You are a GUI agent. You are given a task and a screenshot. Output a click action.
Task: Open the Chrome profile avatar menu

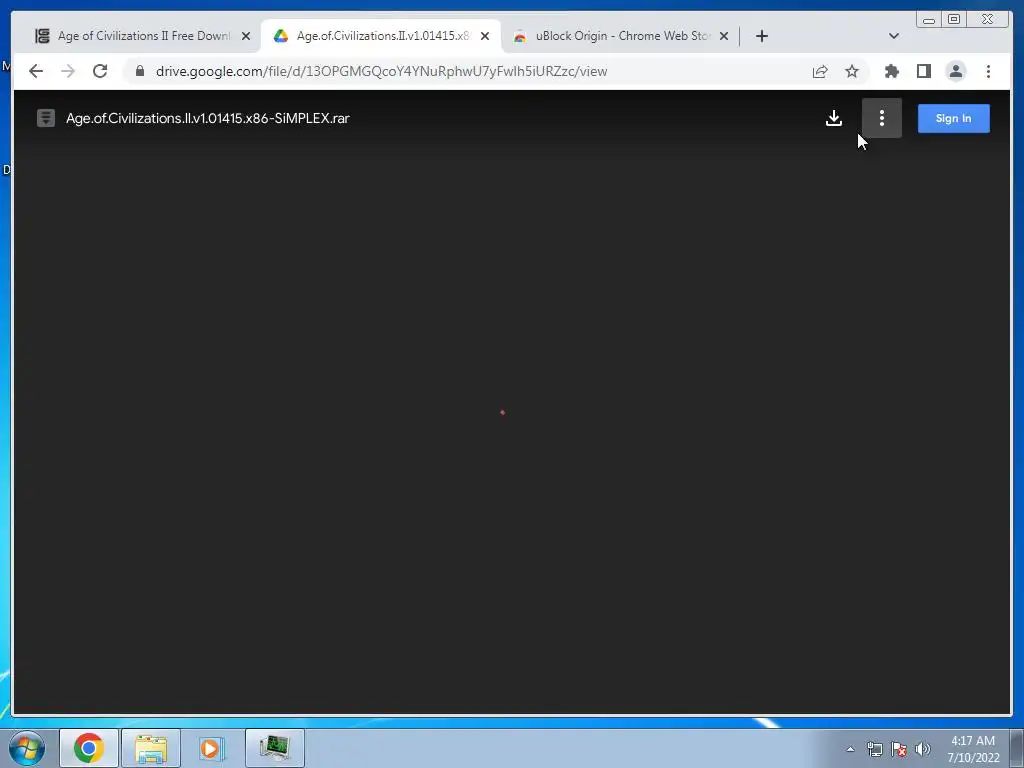pyautogui.click(x=955, y=71)
